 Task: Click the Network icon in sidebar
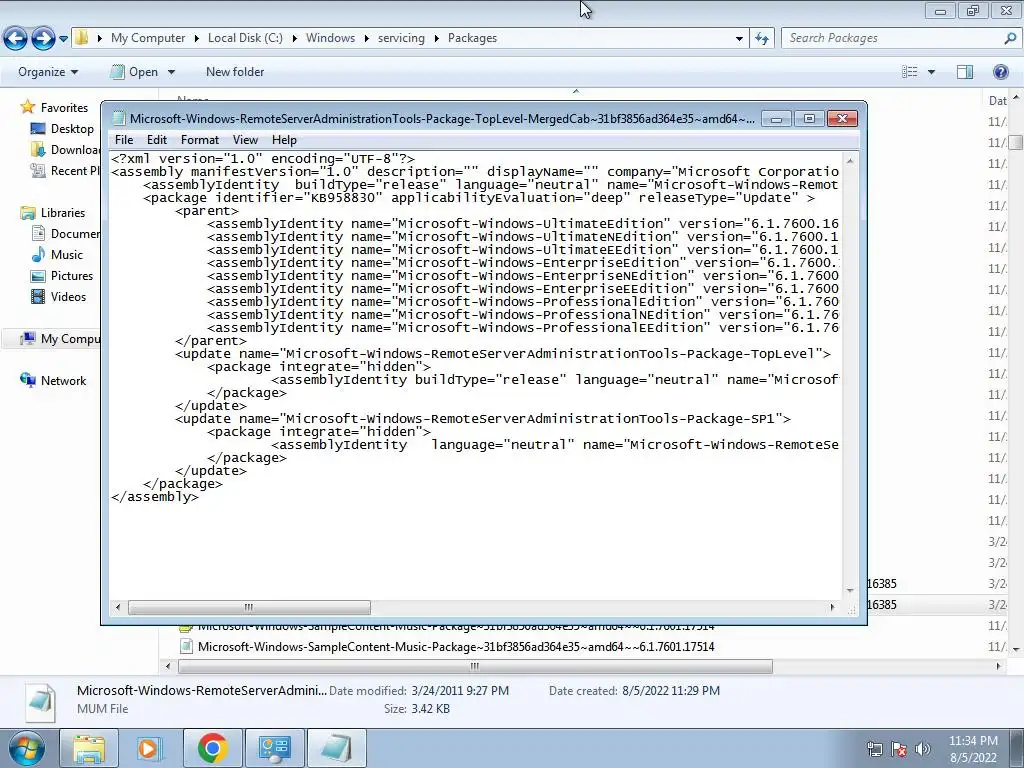(28, 381)
